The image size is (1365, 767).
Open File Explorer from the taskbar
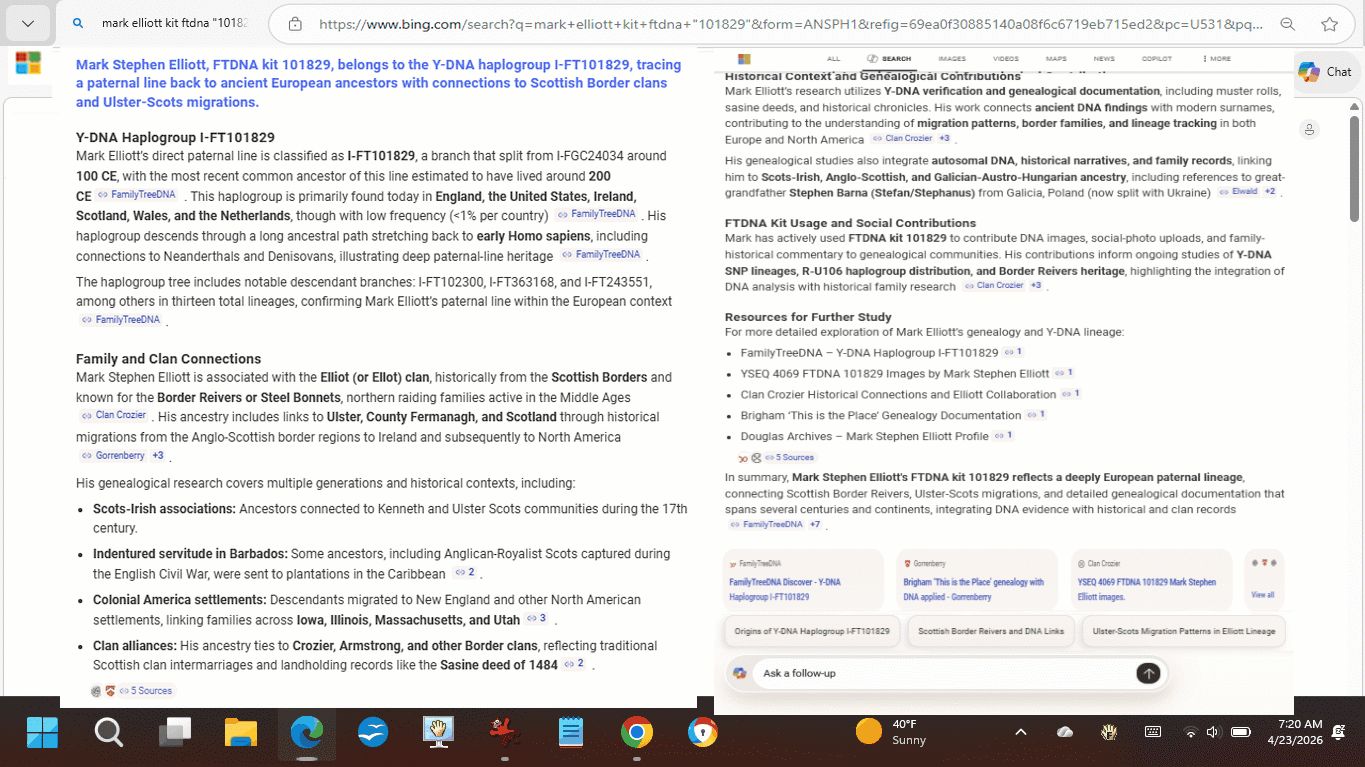[x=241, y=733]
